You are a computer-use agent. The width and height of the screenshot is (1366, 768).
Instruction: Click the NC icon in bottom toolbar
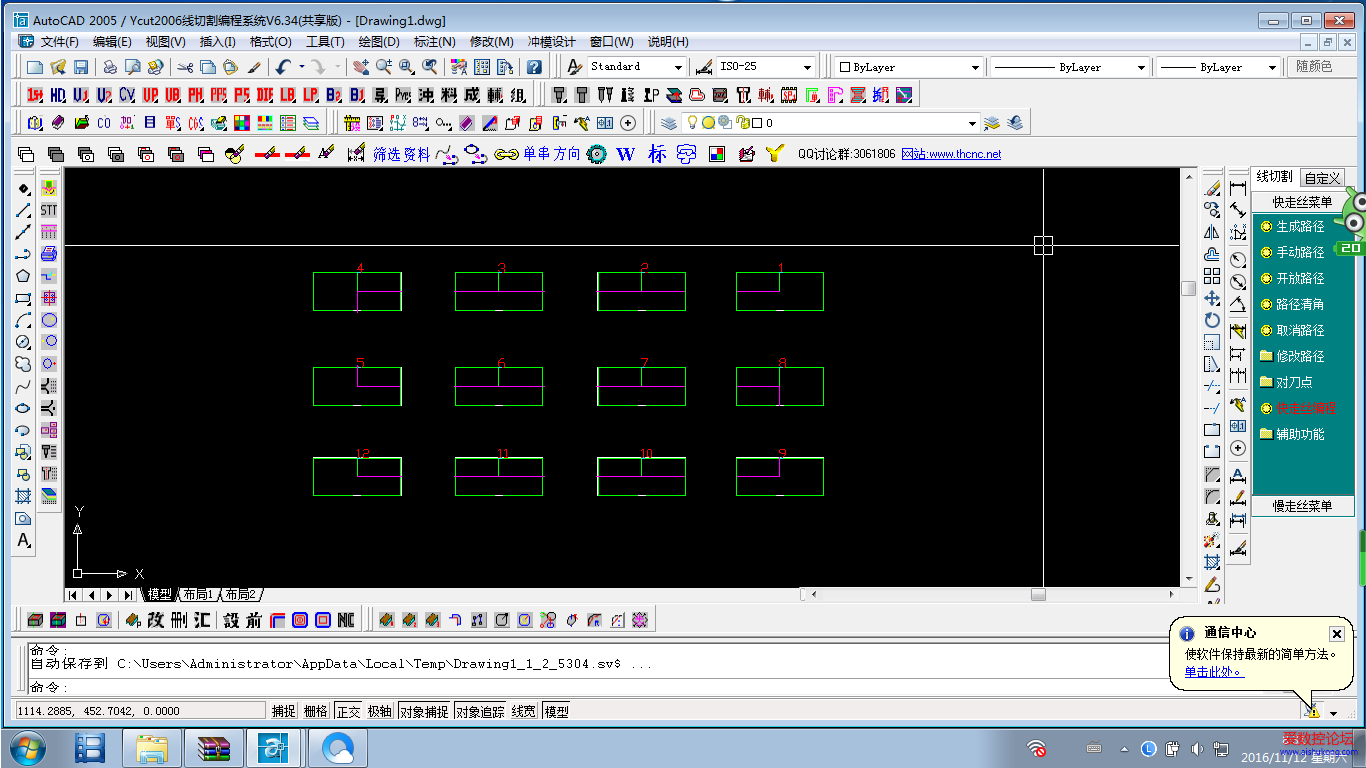[346, 620]
